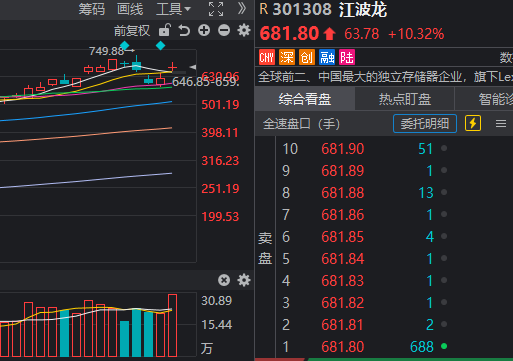Select sell level 2 price 681.81
Image resolution: width=513 pixels, height=361 pixels.
tap(343, 325)
